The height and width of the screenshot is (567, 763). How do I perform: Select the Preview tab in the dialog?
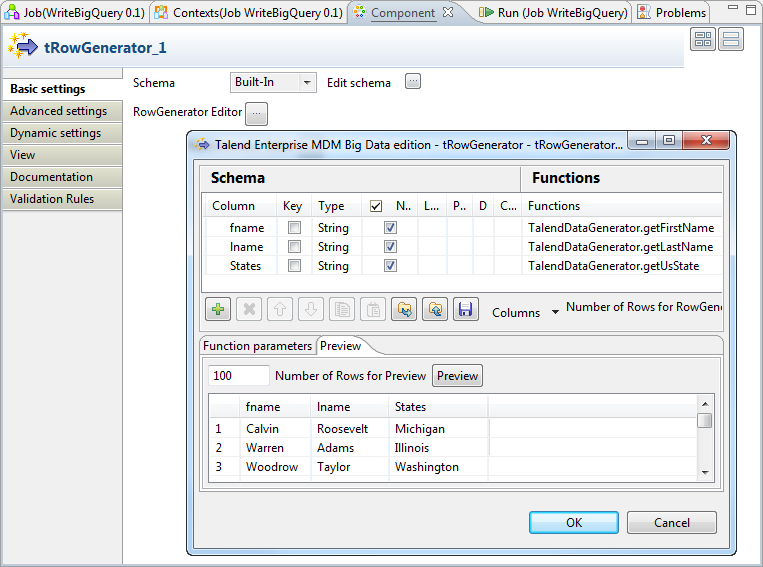point(341,346)
